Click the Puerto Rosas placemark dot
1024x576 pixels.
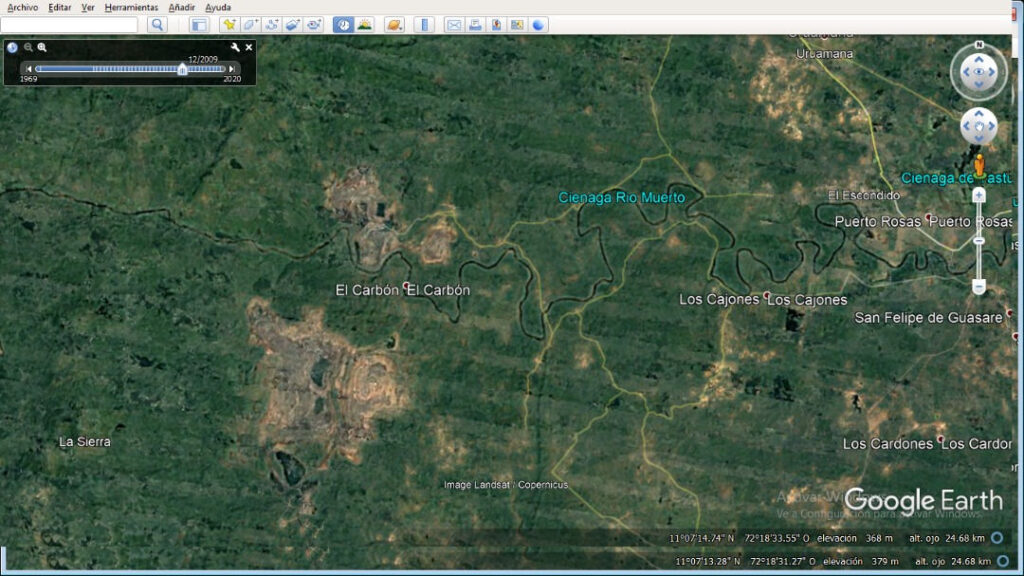point(928,217)
